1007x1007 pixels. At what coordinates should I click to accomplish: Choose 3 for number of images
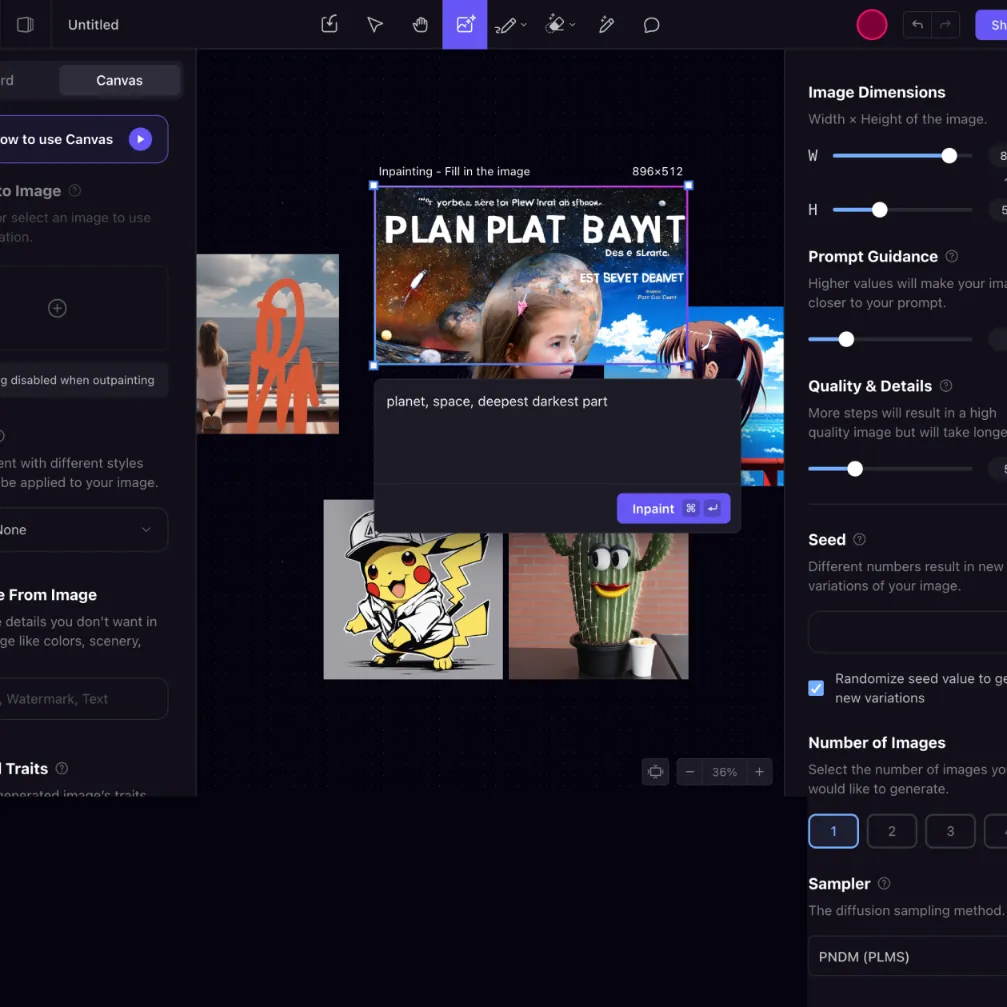(x=950, y=831)
